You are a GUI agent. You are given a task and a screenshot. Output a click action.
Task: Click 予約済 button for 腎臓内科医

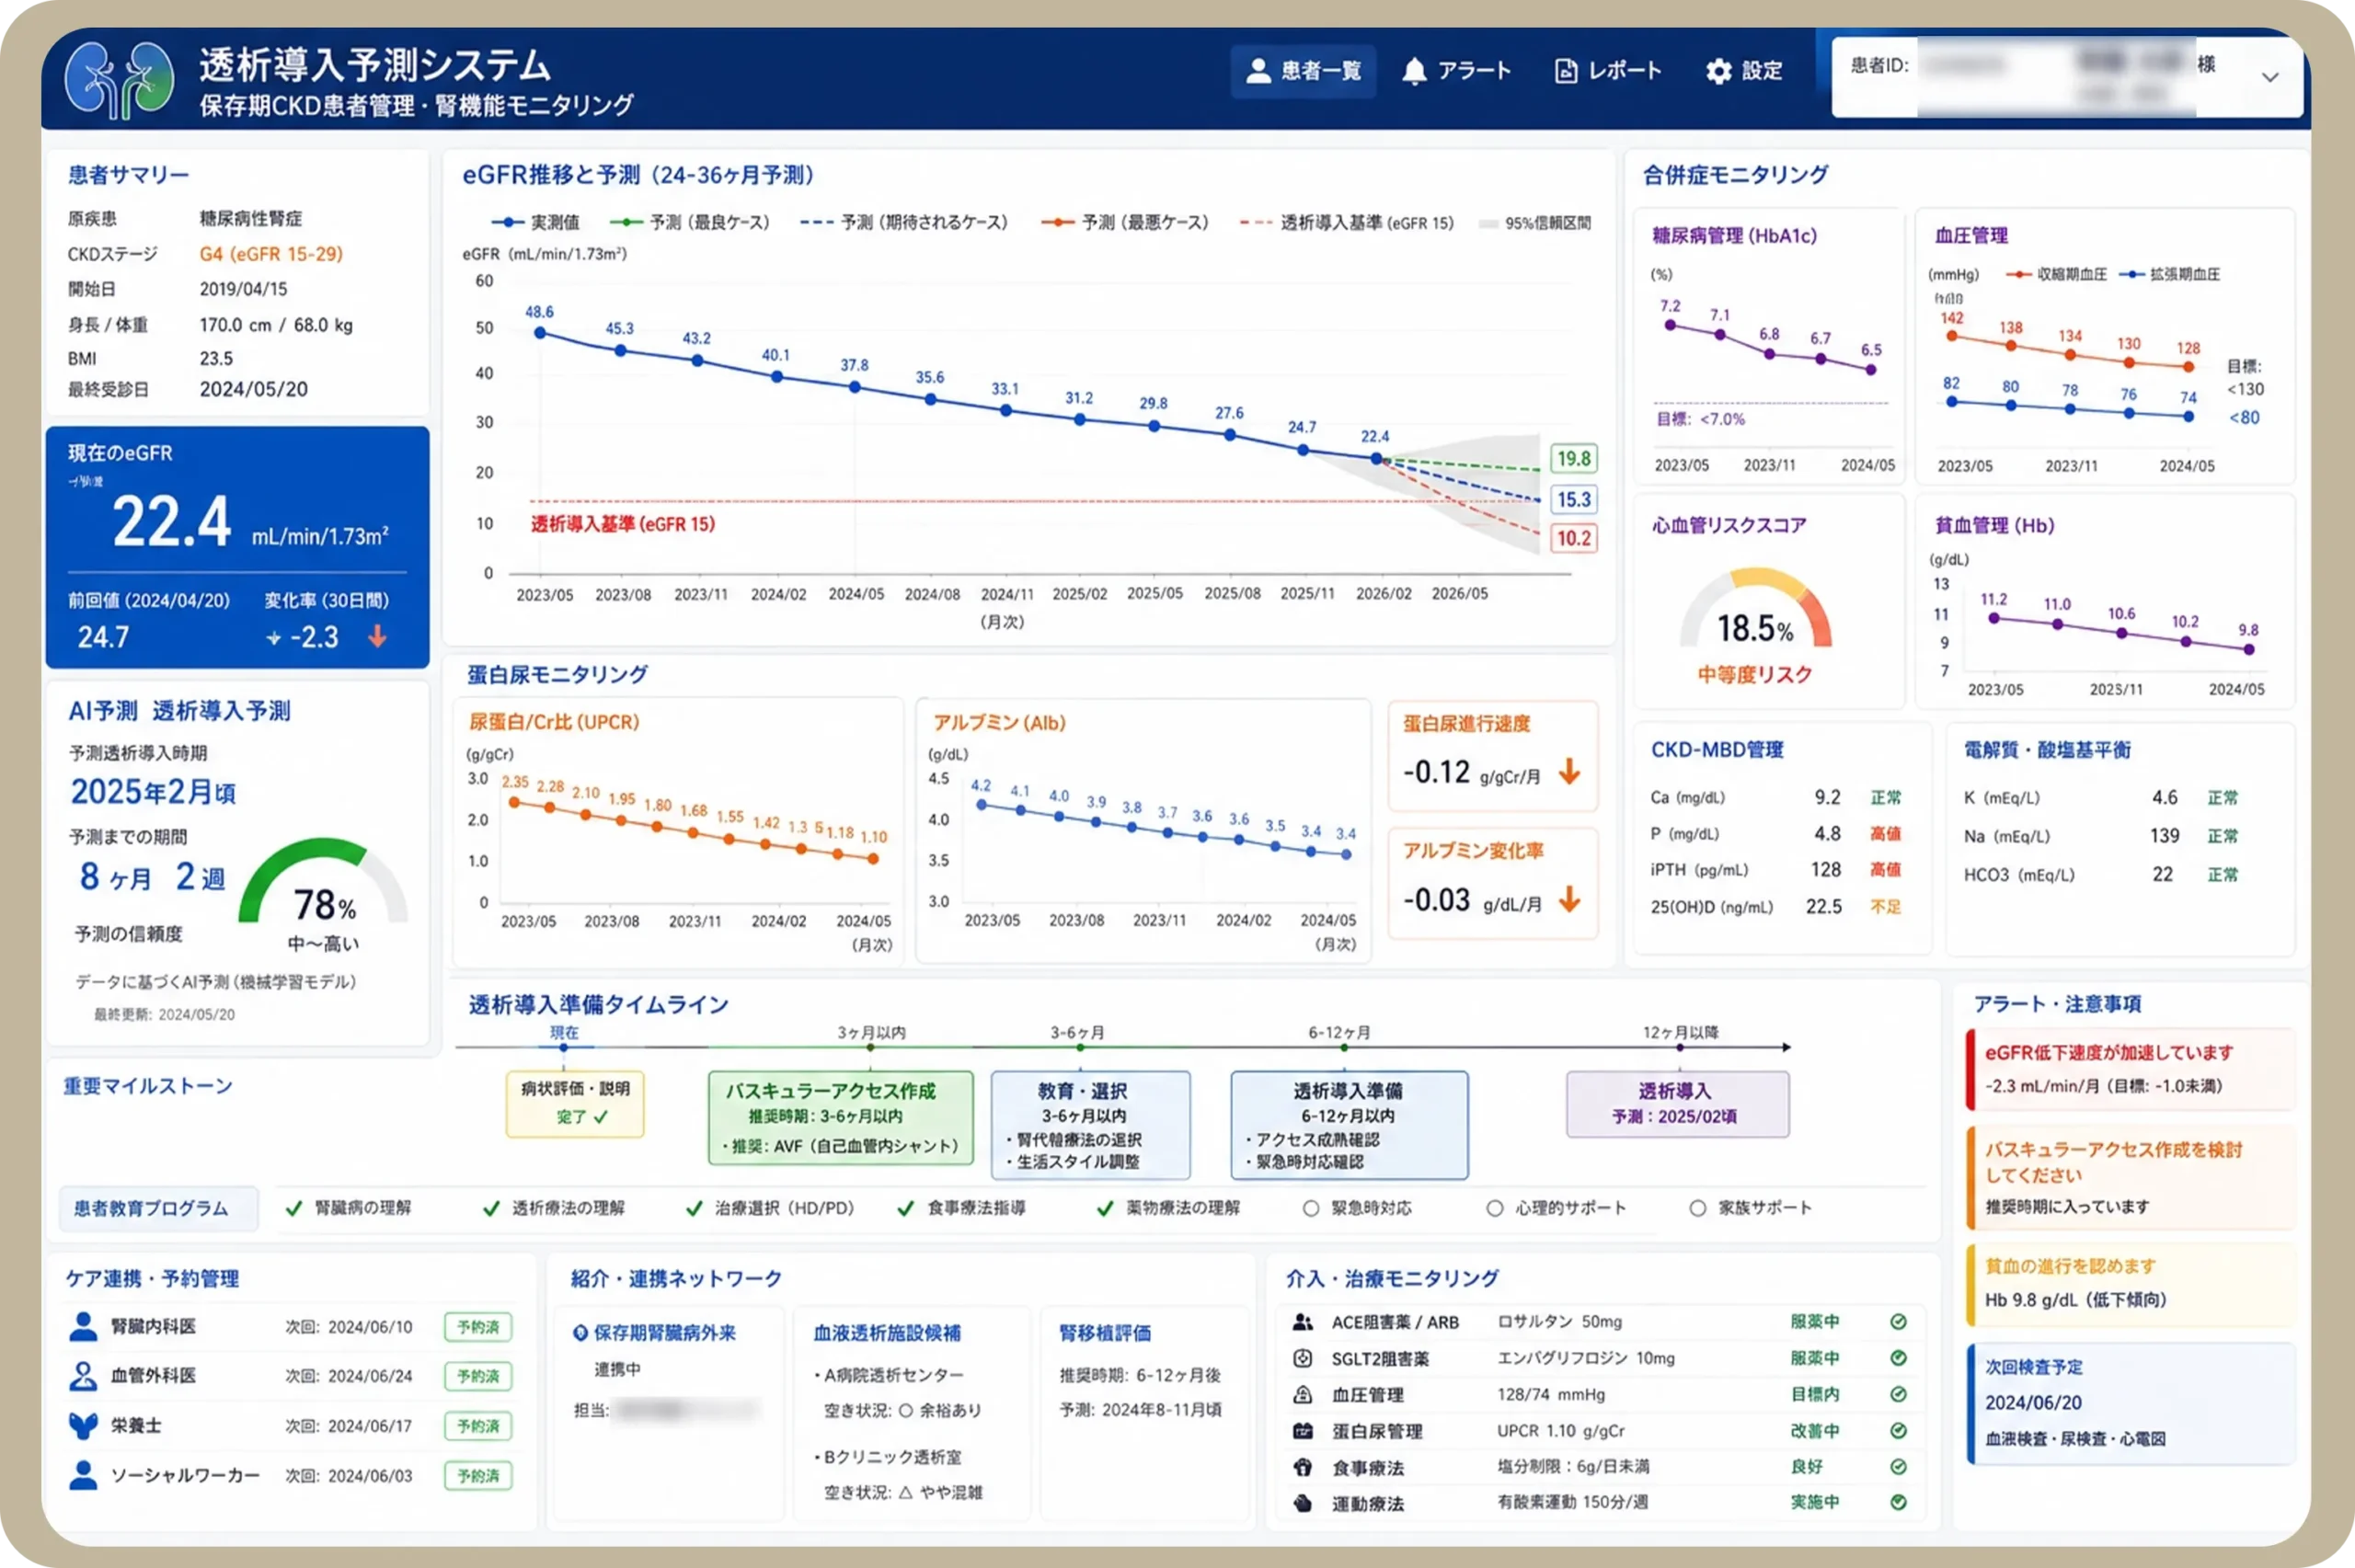pos(478,1327)
